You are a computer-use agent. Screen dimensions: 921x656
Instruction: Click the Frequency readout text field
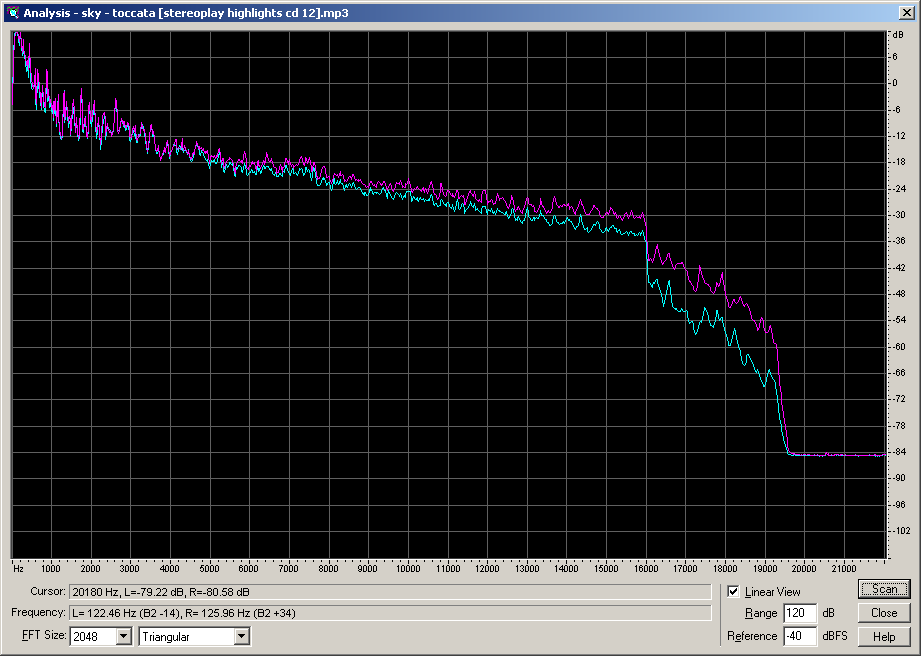pos(390,612)
